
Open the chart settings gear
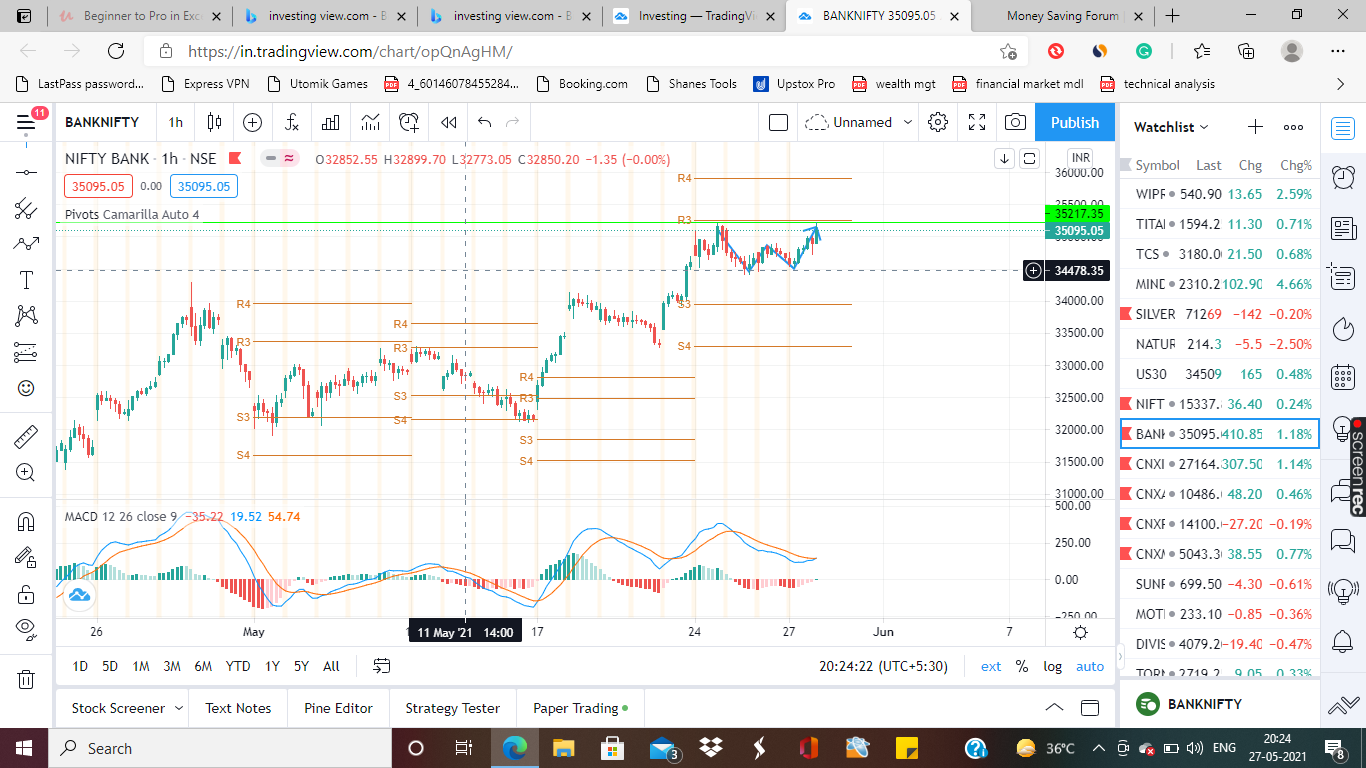point(938,122)
